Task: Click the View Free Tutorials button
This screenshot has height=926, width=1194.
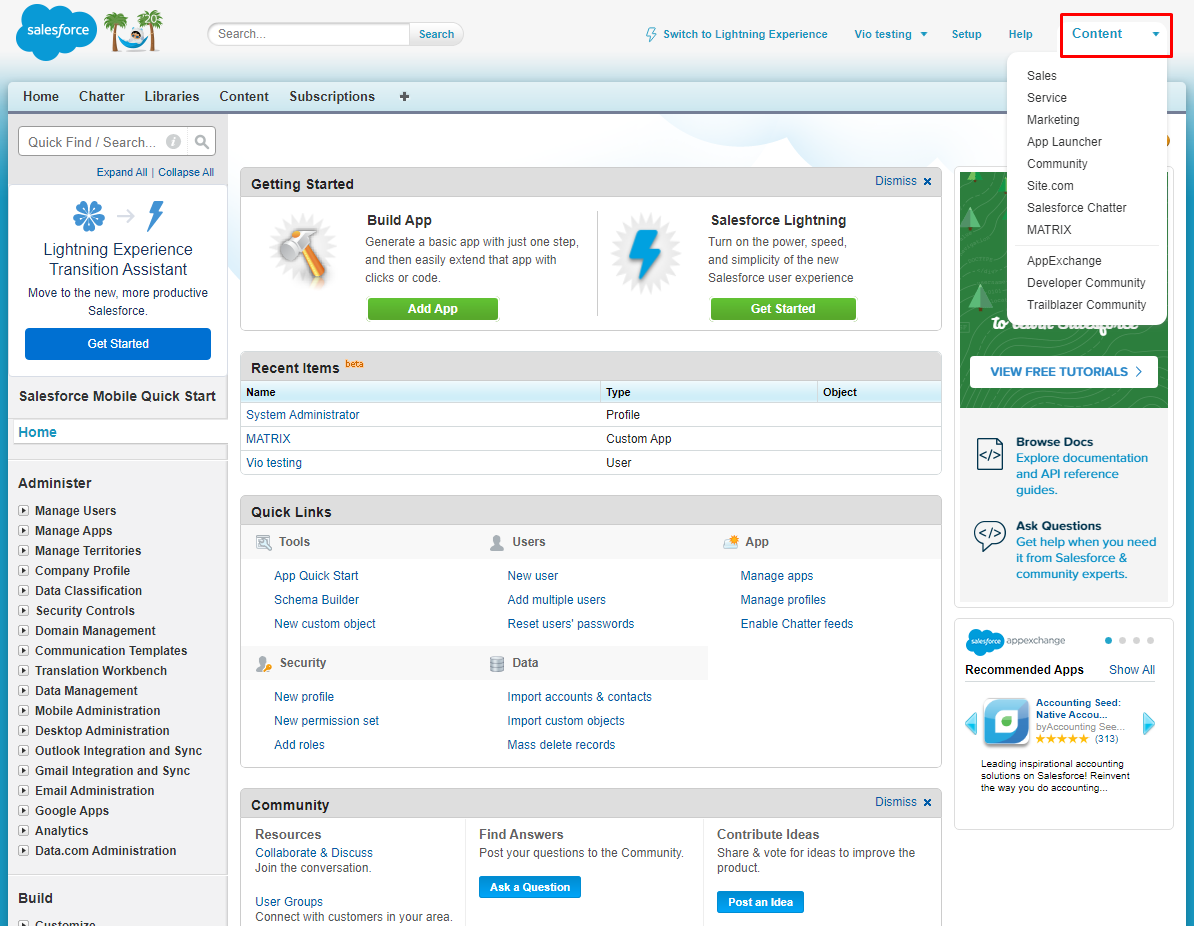Action: (1064, 372)
